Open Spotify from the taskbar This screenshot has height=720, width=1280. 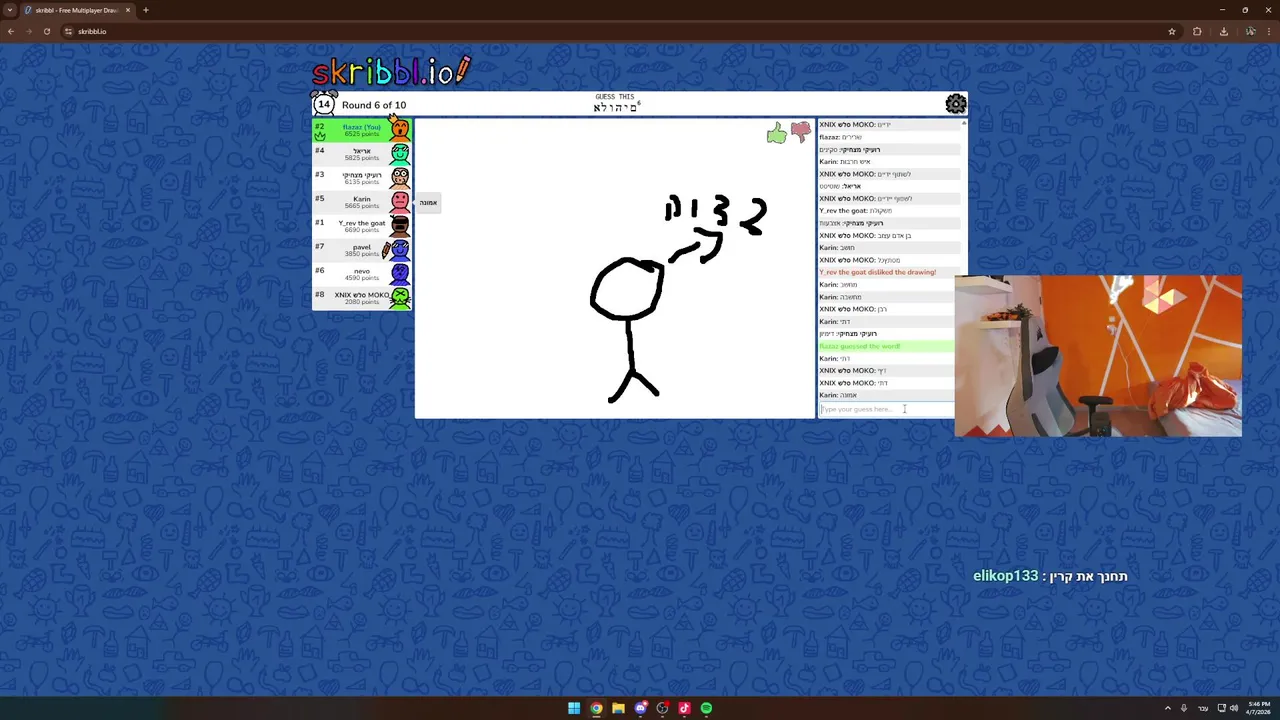click(706, 708)
